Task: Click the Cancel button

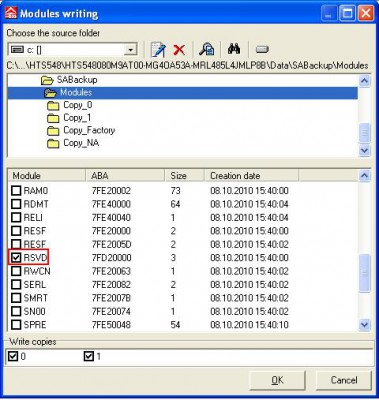Action: (344, 380)
